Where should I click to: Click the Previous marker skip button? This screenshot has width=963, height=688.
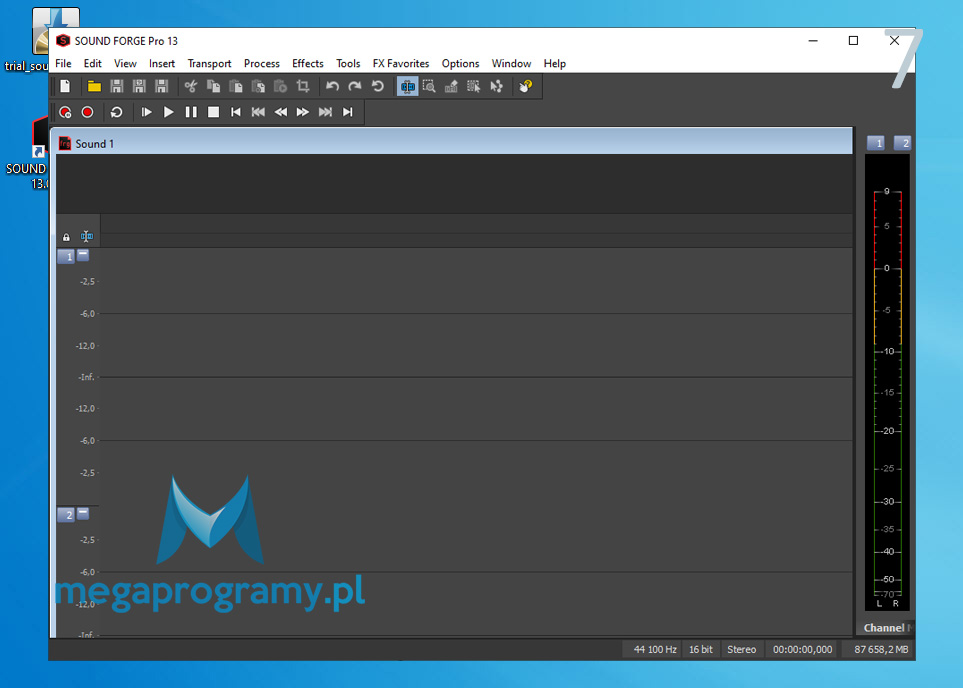point(258,112)
